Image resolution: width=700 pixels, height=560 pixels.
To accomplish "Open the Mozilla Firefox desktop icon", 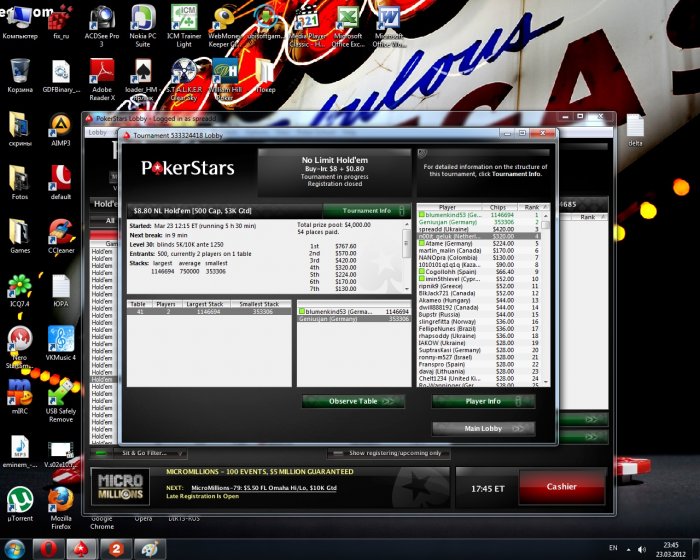I will tap(61, 508).
